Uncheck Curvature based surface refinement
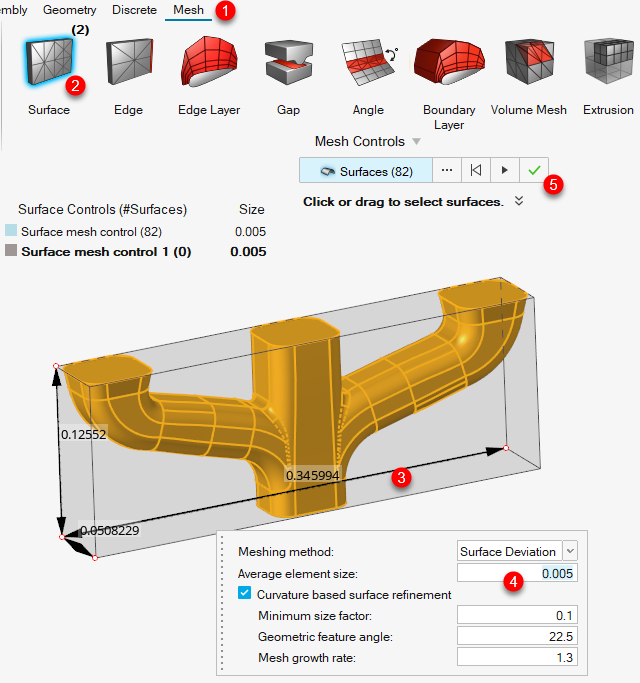Screen dimensions: 640x683 pos(245,594)
